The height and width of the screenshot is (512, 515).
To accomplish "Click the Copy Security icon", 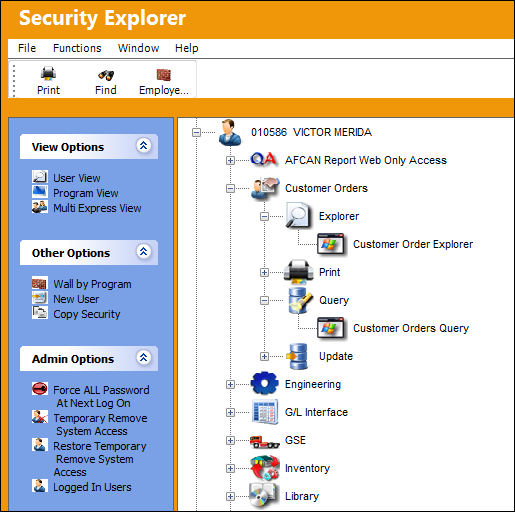I will tap(40, 313).
